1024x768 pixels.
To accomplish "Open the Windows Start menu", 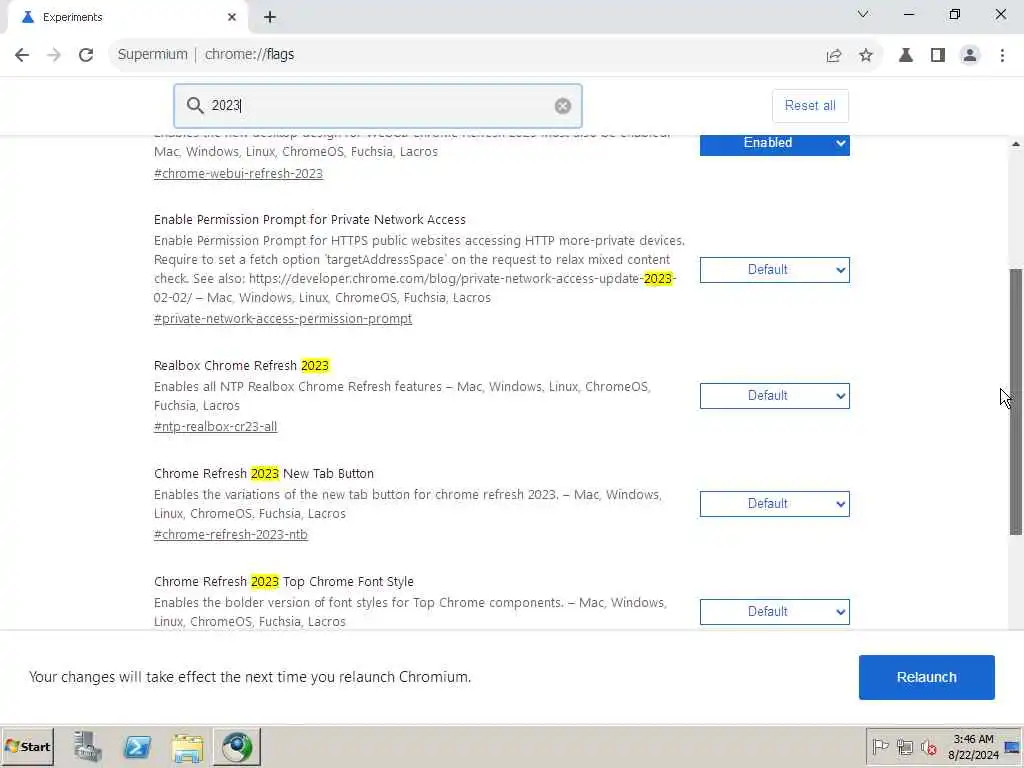I will coord(28,747).
